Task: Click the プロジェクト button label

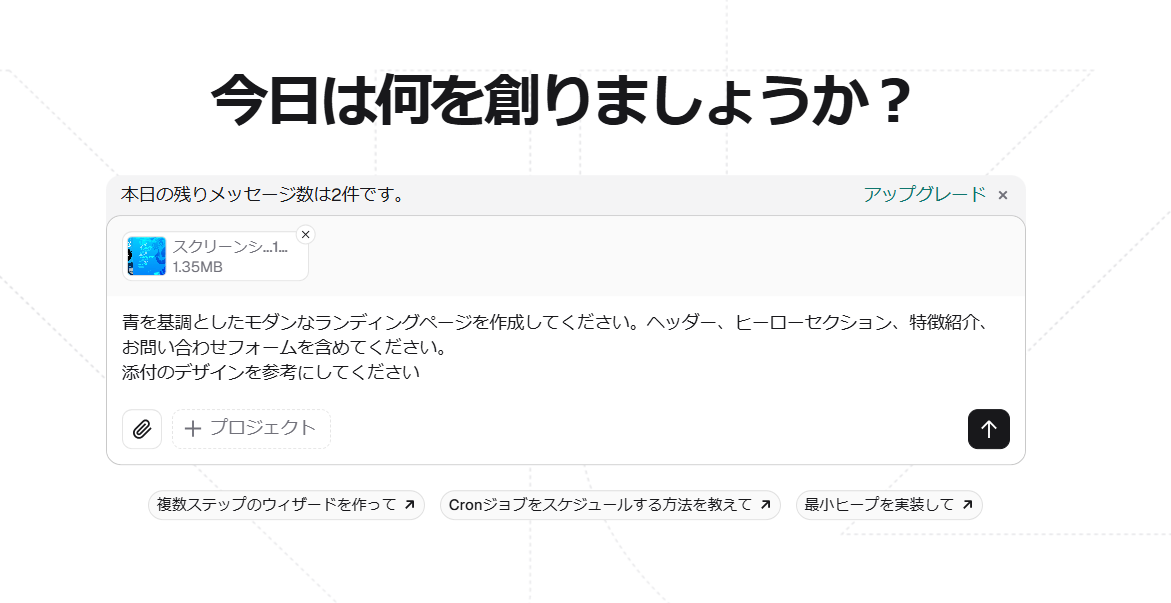Action: pos(262,428)
